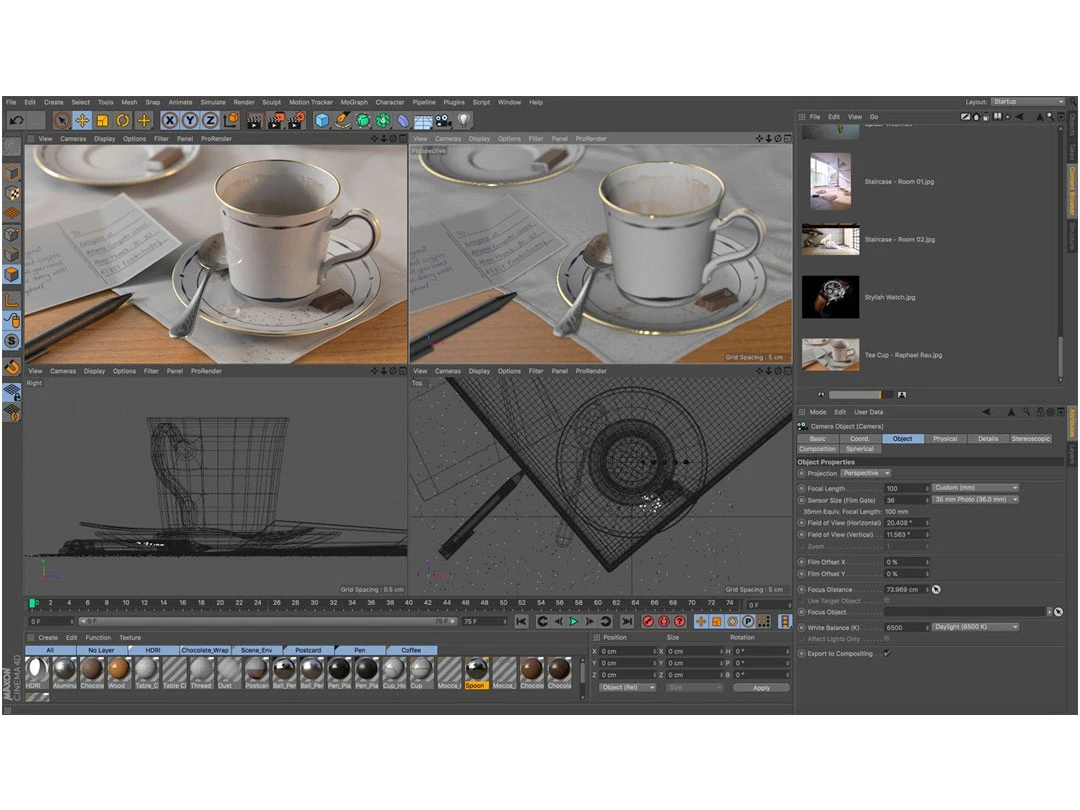
Task: Toggle Export to Compositing checkbox
Action: (x=887, y=653)
